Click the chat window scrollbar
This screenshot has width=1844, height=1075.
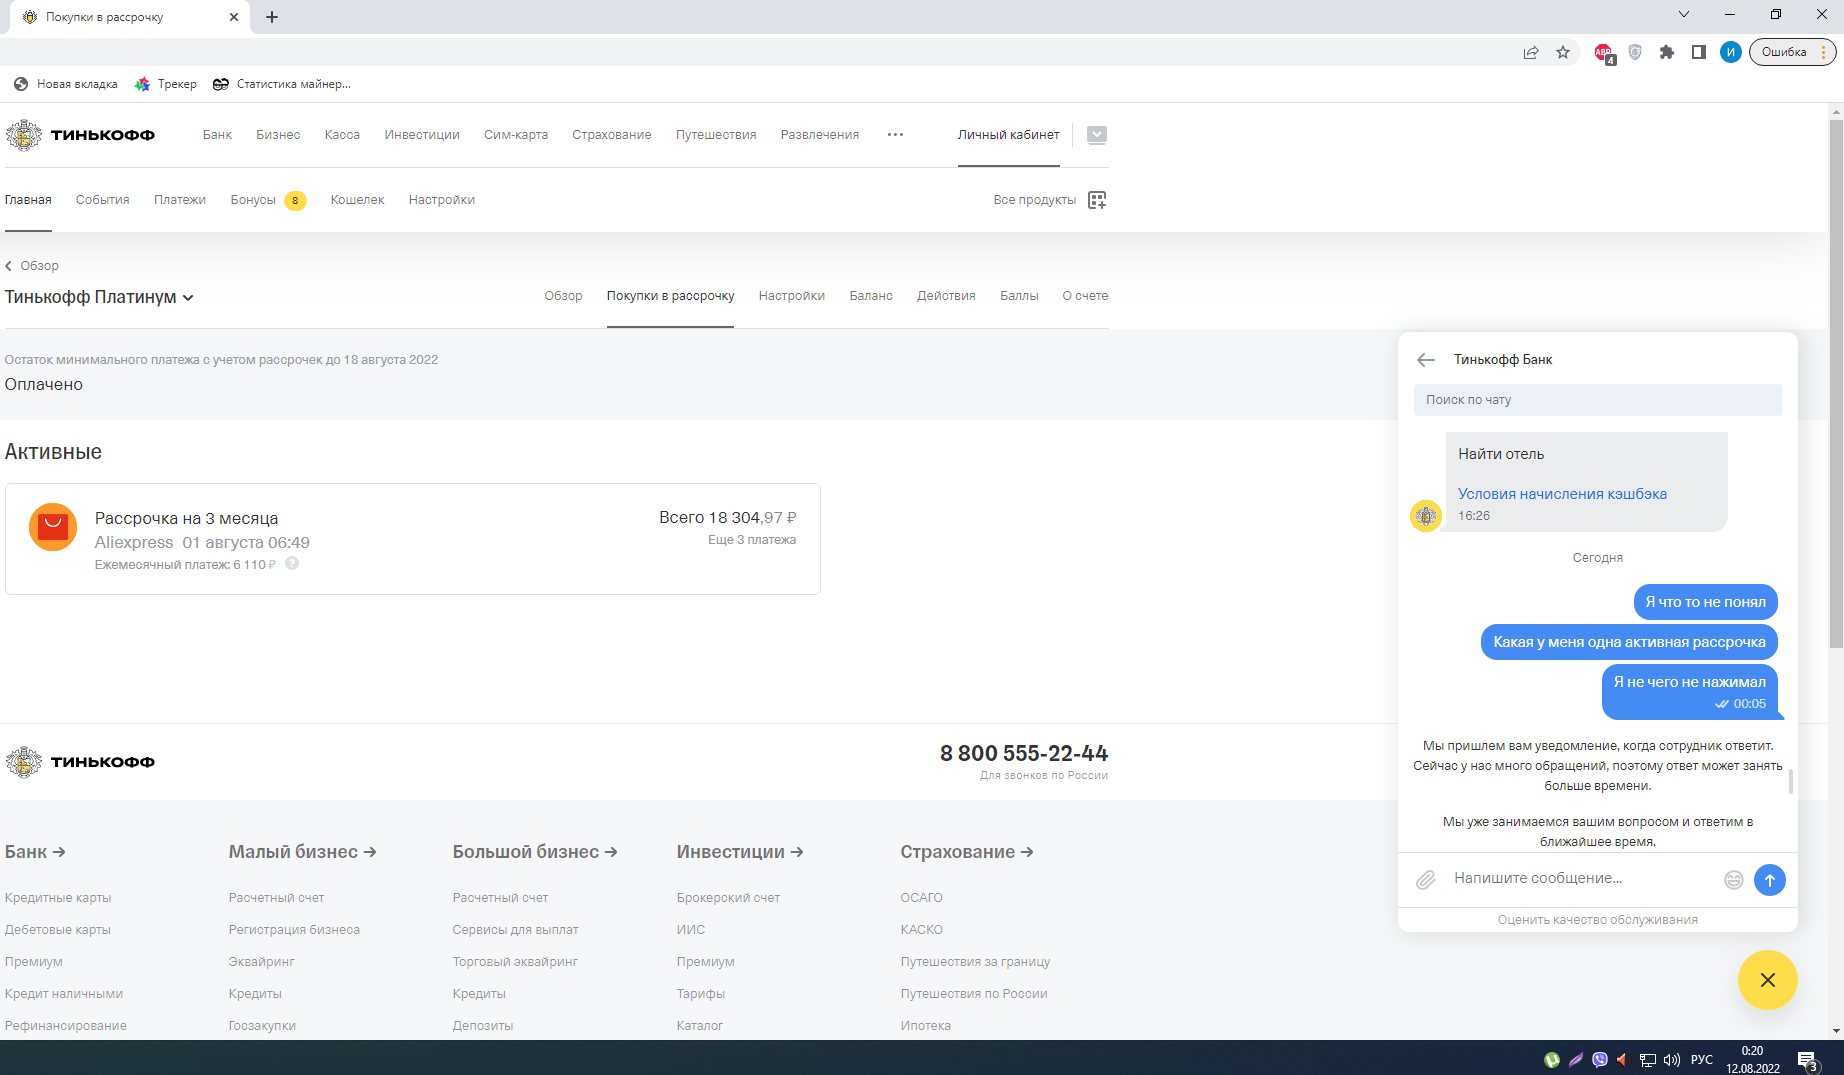[1790, 781]
